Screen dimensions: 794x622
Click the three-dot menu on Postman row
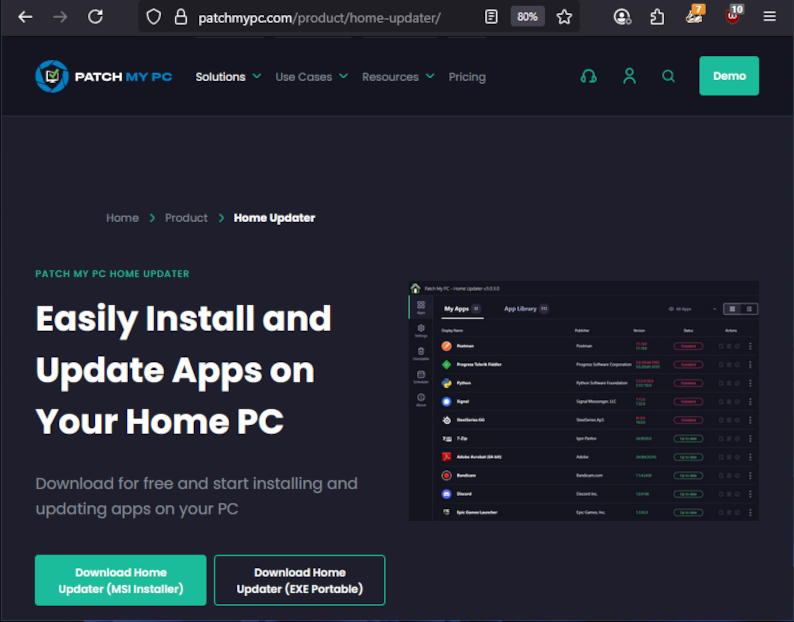coord(750,346)
